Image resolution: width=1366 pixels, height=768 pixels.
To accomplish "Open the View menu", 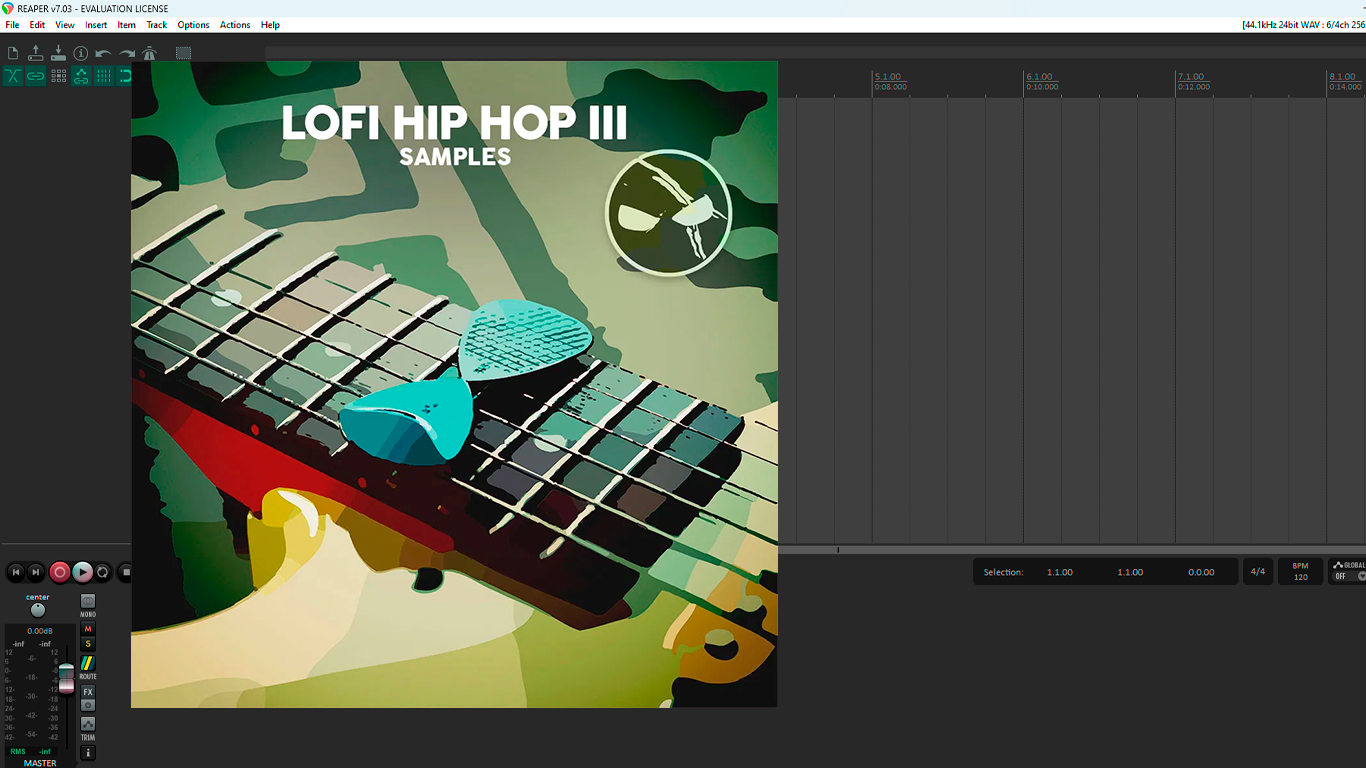I will 65,25.
